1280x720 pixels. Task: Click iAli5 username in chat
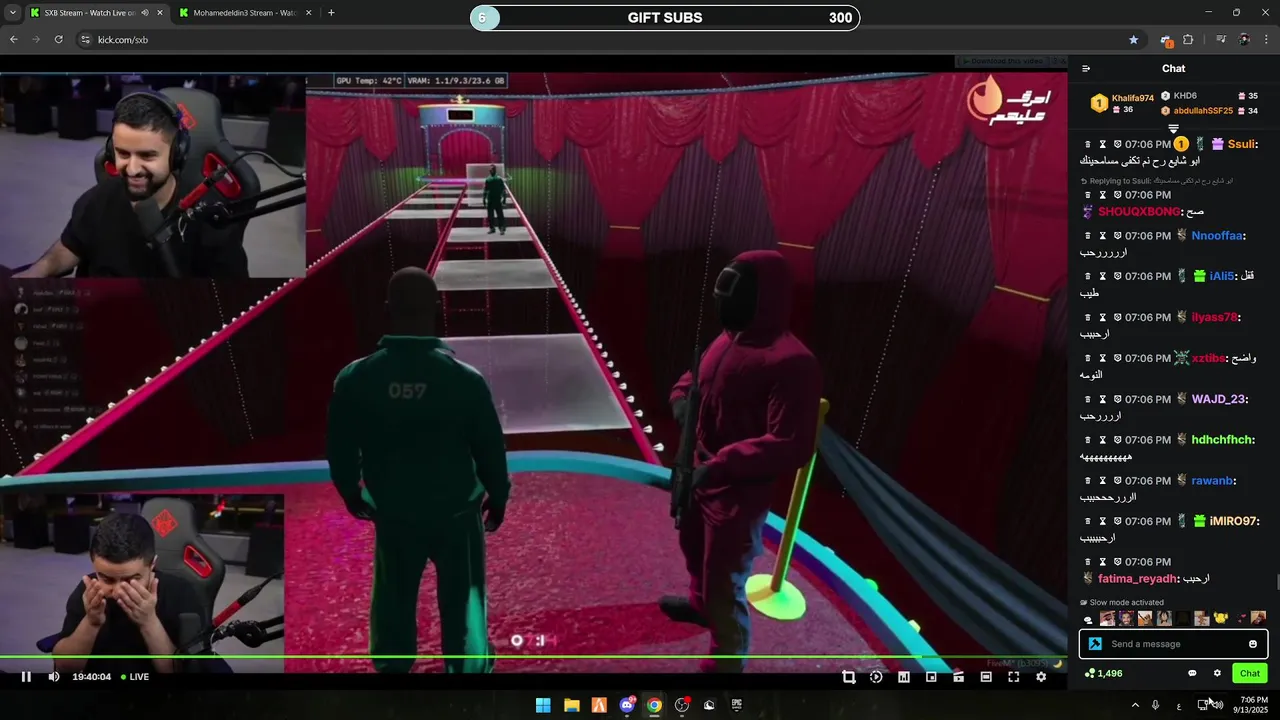point(1222,276)
